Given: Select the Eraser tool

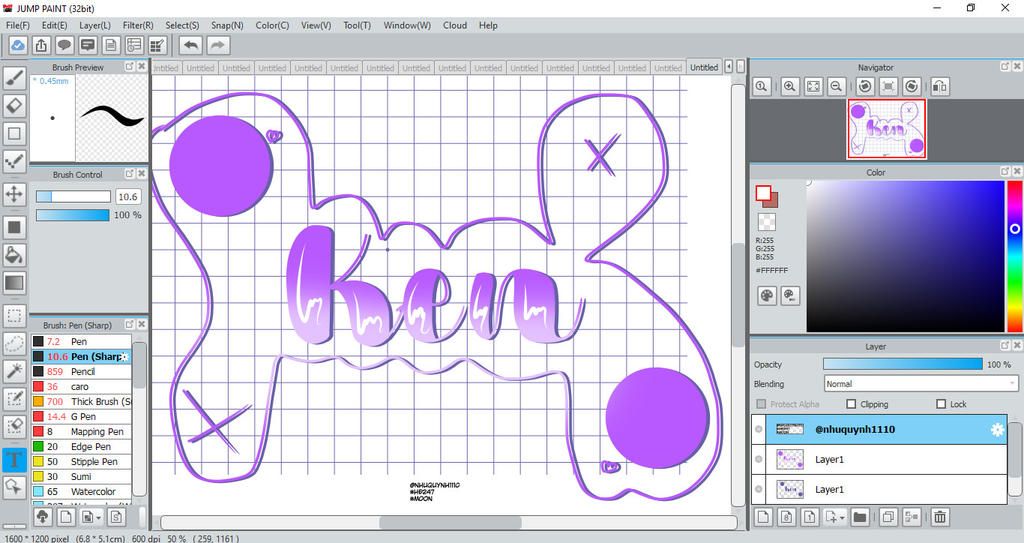Looking at the screenshot, I should (14, 106).
